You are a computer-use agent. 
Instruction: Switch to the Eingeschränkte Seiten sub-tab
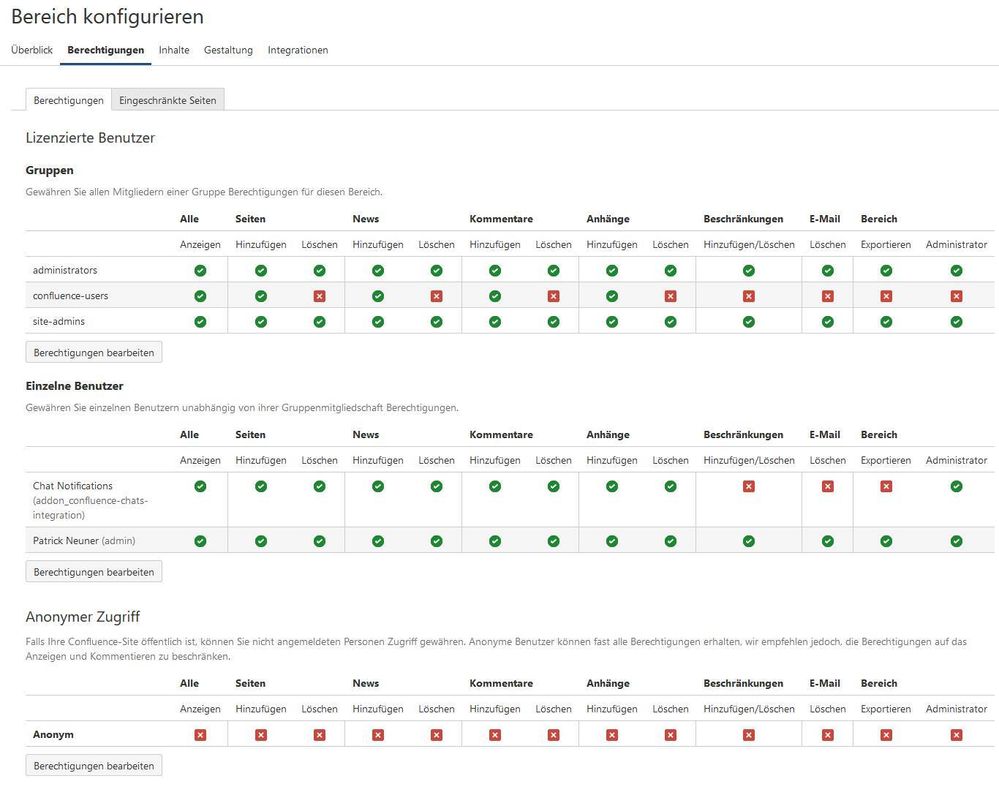(168, 100)
